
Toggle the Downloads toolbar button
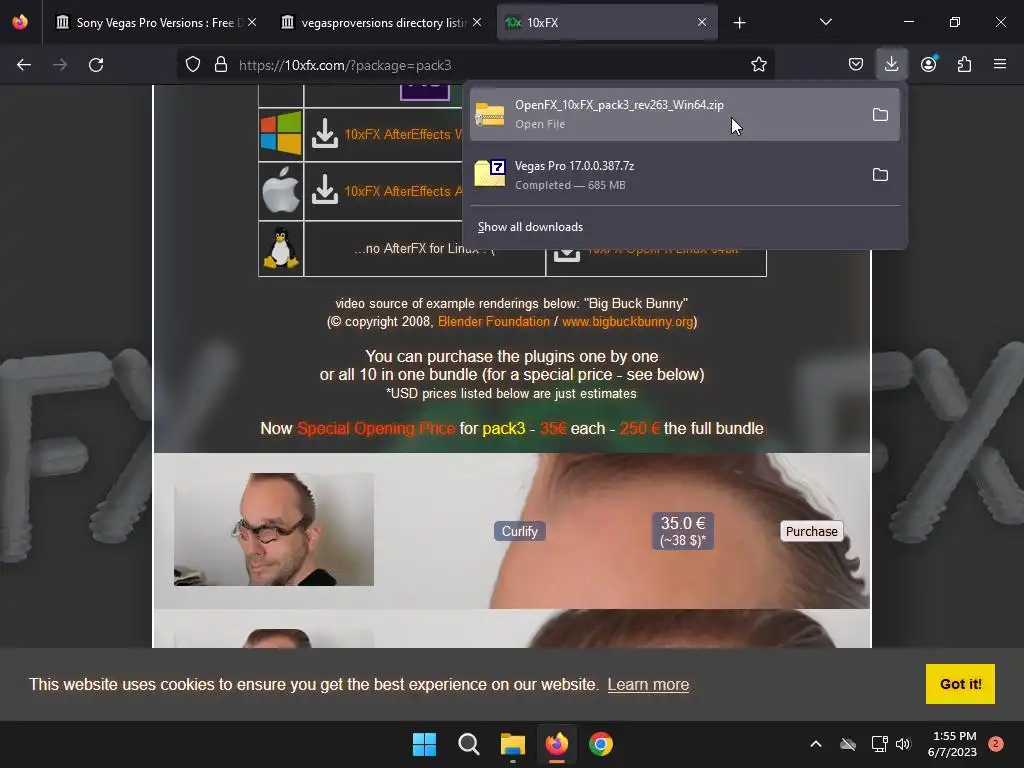(x=891, y=64)
